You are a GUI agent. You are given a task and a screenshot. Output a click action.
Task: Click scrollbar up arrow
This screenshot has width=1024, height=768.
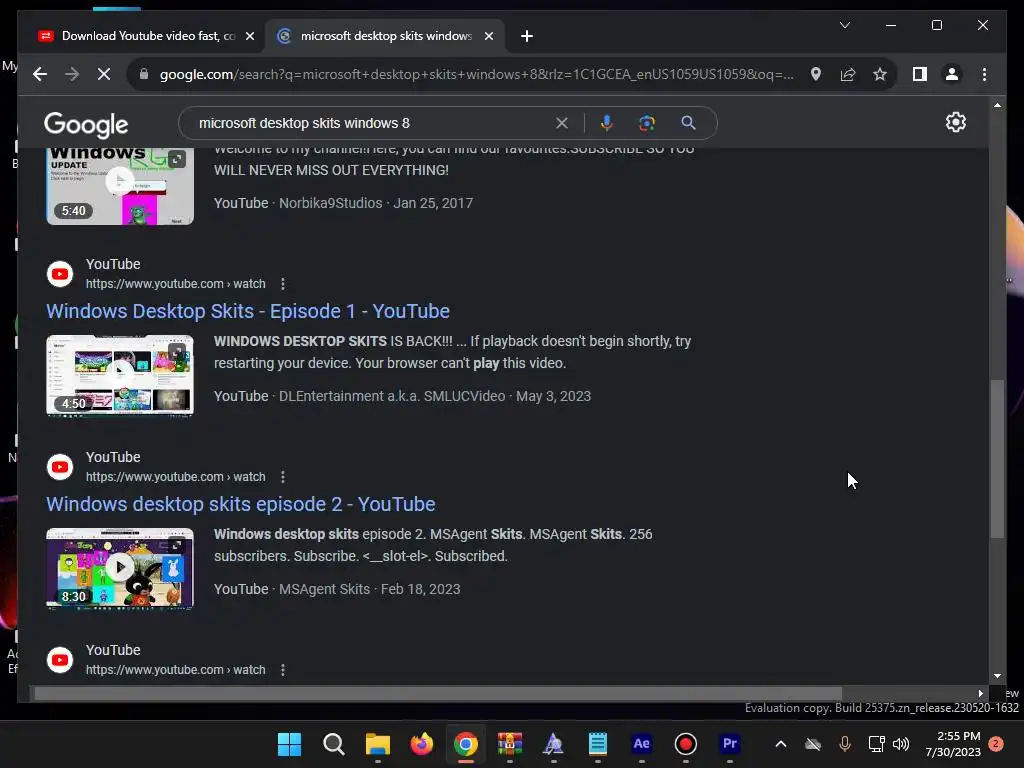pos(997,104)
